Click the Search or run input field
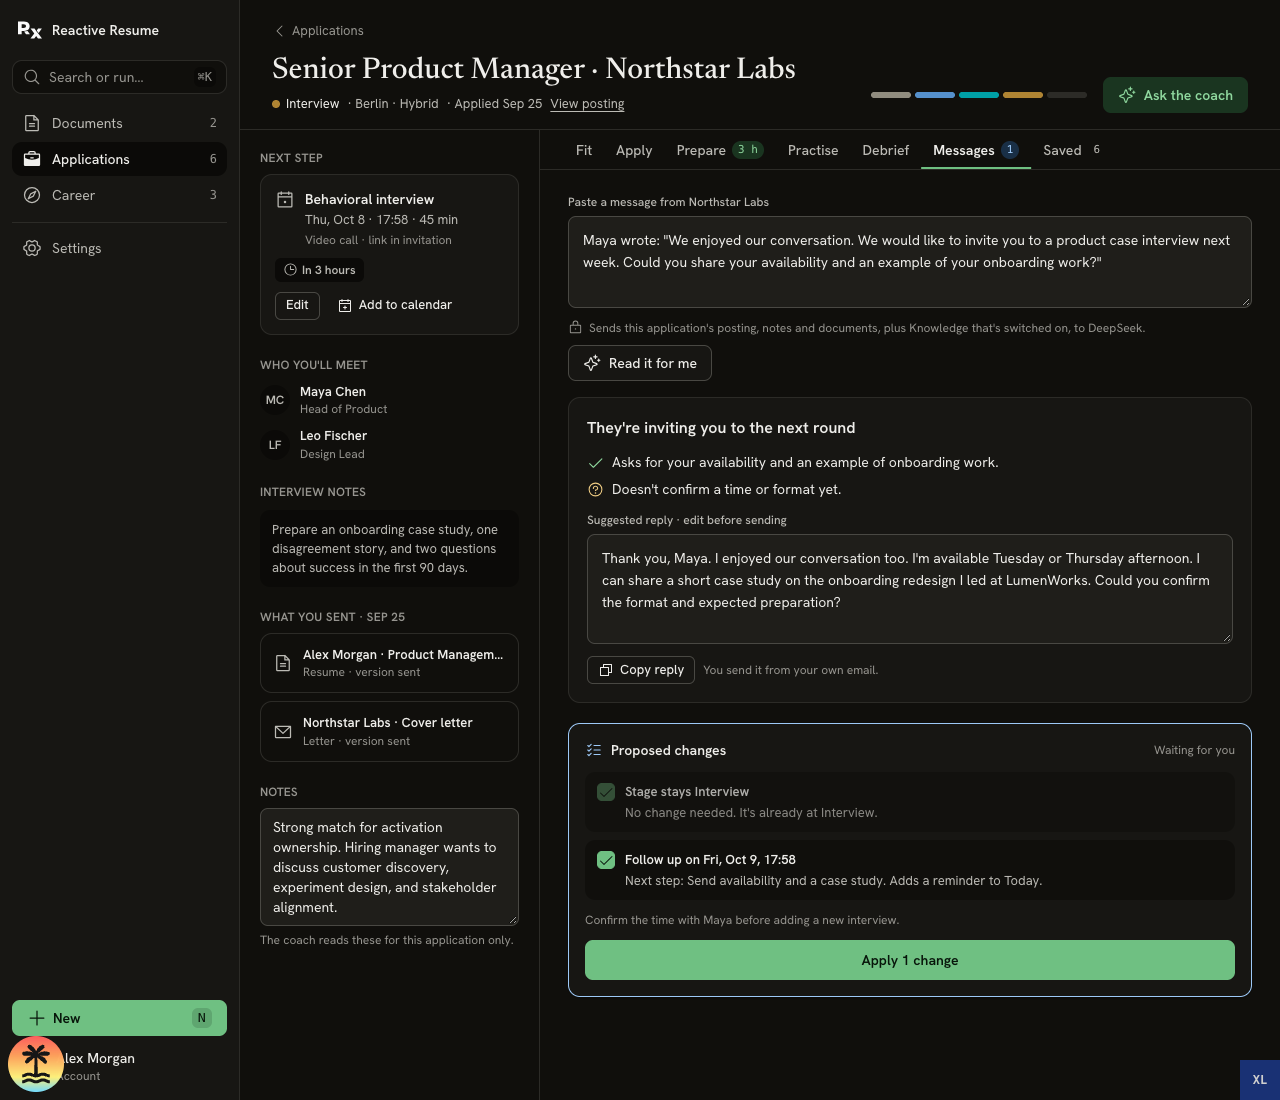Screen dimensions: 1280x1100 [x=119, y=77]
